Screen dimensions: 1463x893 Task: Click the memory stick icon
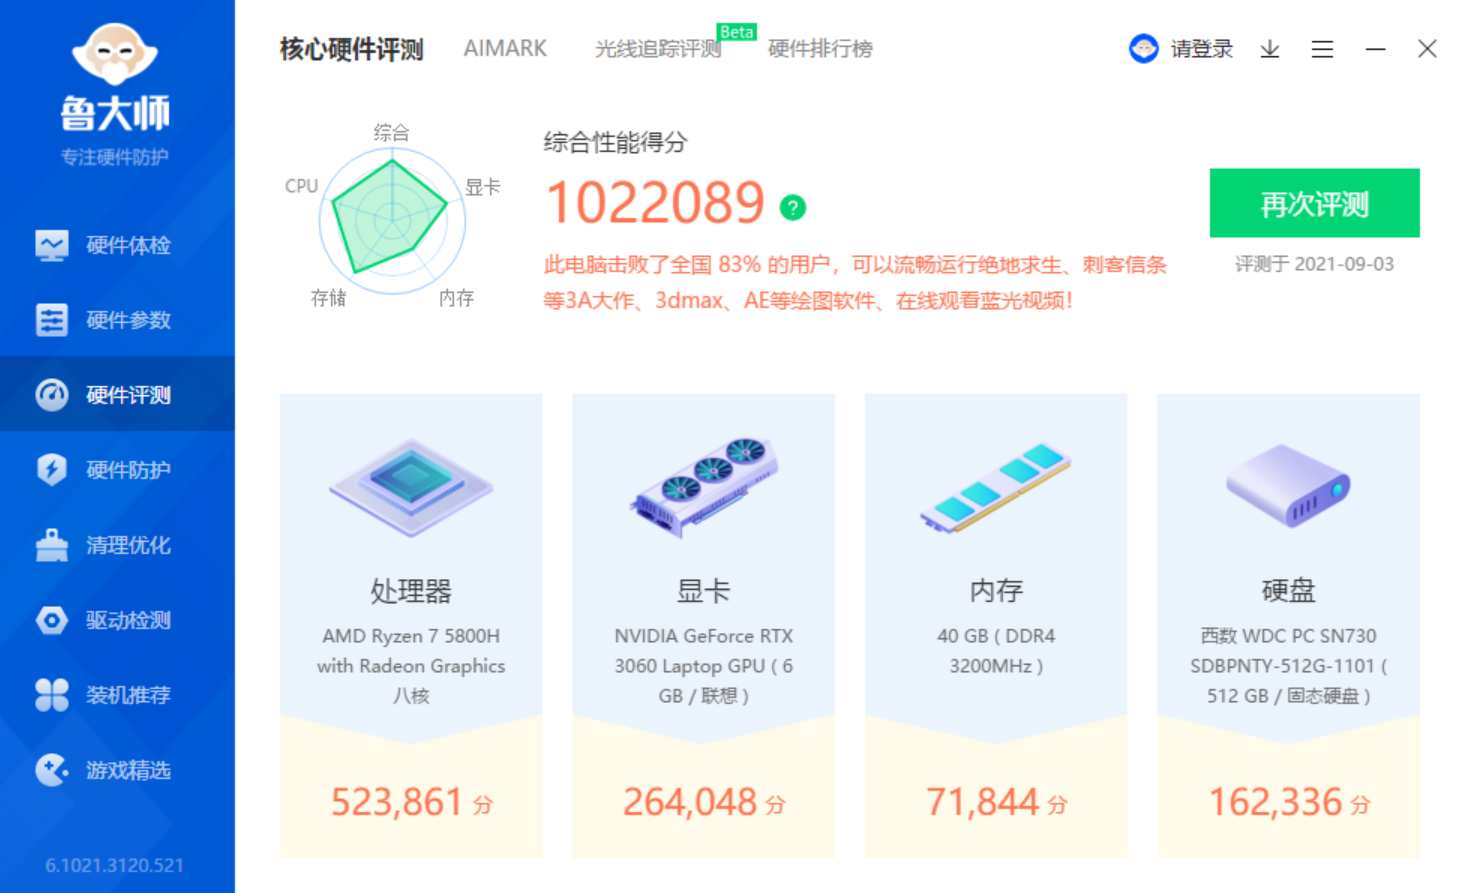click(x=996, y=486)
